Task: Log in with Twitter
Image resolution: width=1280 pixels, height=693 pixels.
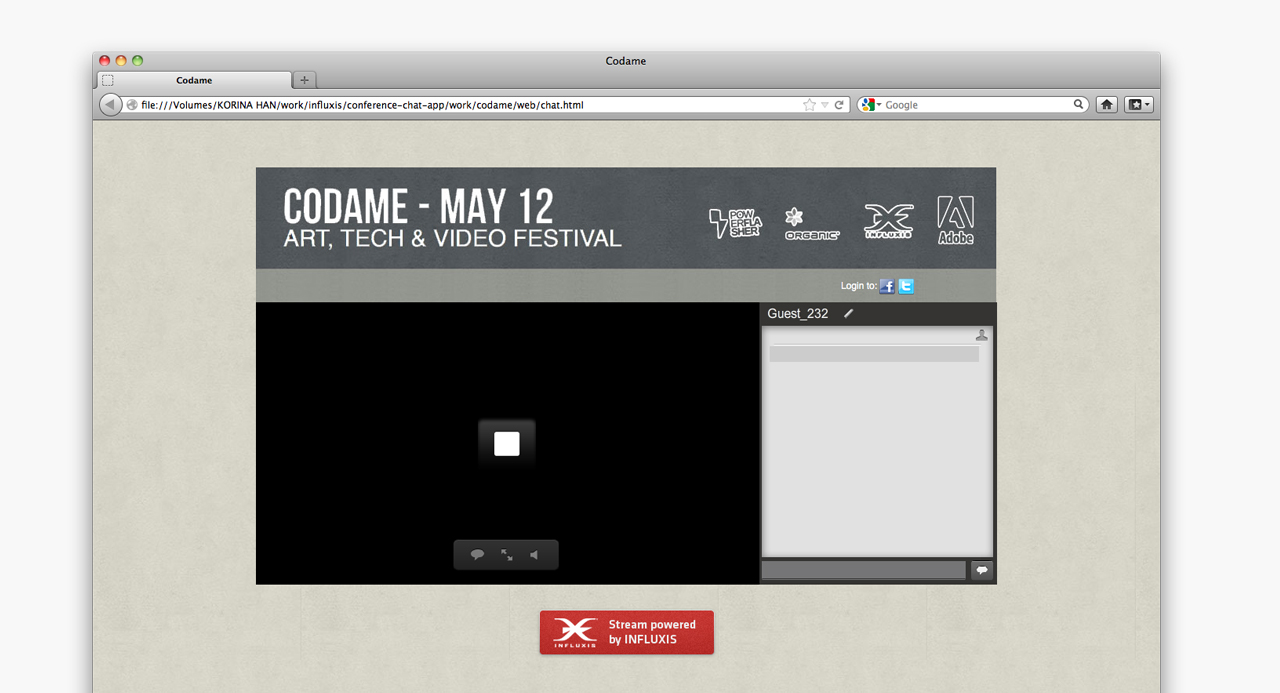Action: coord(906,286)
